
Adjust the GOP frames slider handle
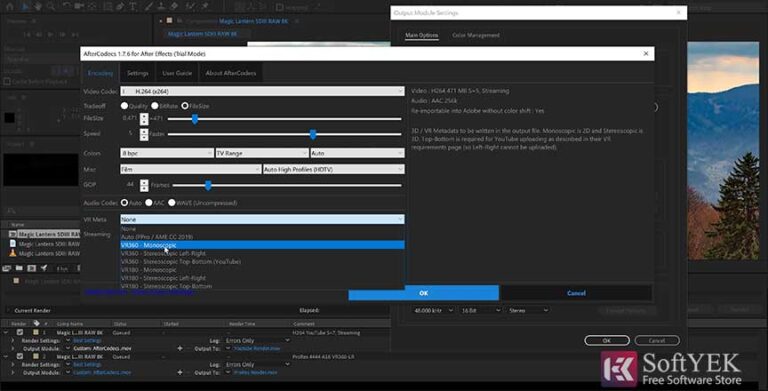(208, 185)
